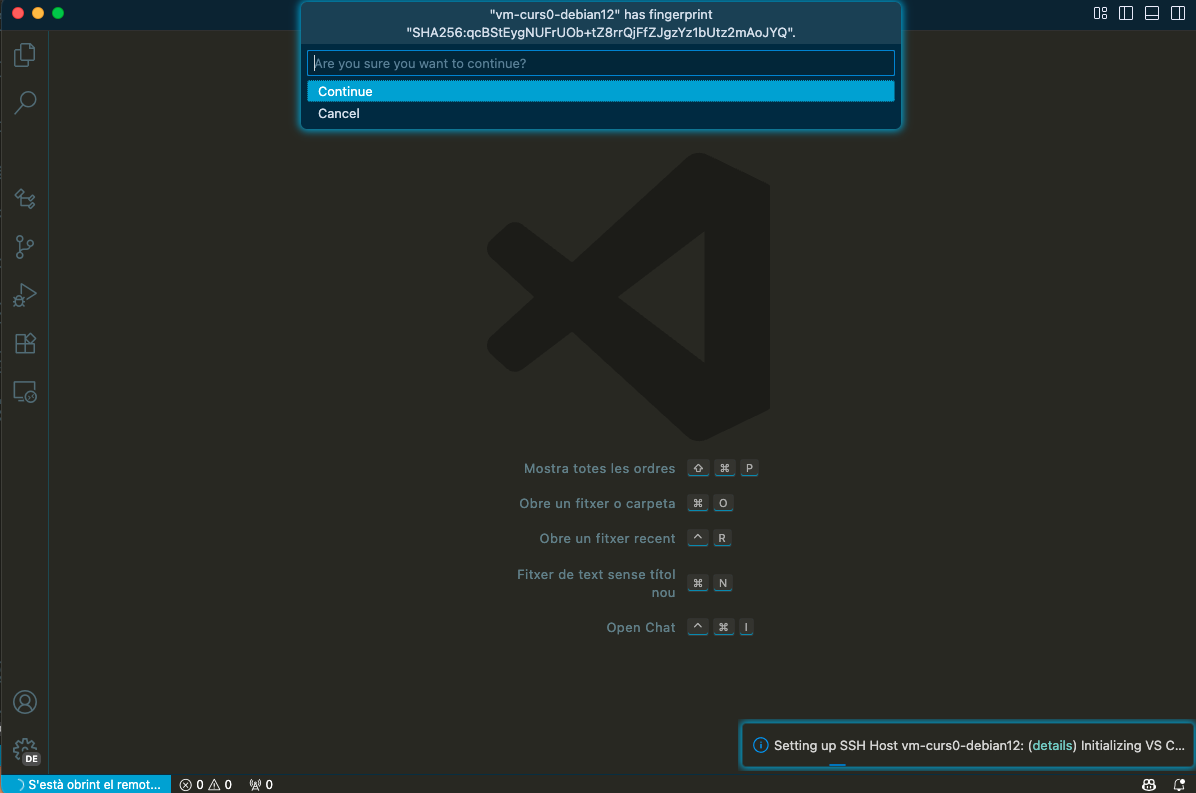Open the Accounts menu icon
Image resolution: width=1196 pixels, height=793 pixels.
tap(24, 702)
